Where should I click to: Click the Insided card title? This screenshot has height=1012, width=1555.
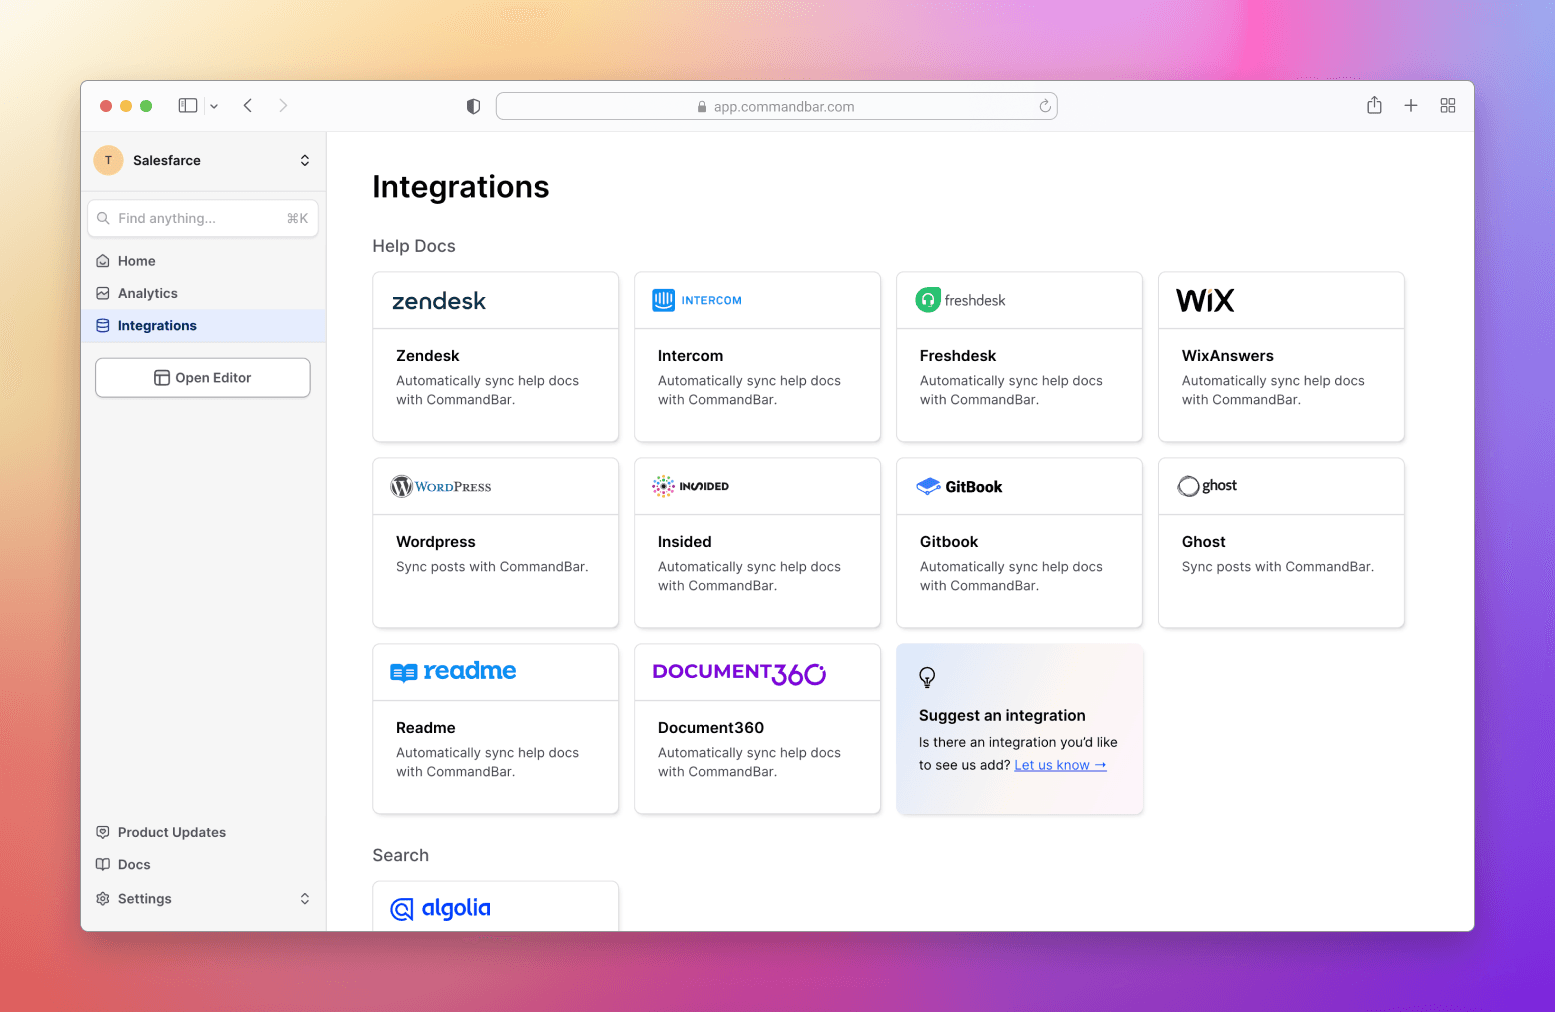(685, 542)
